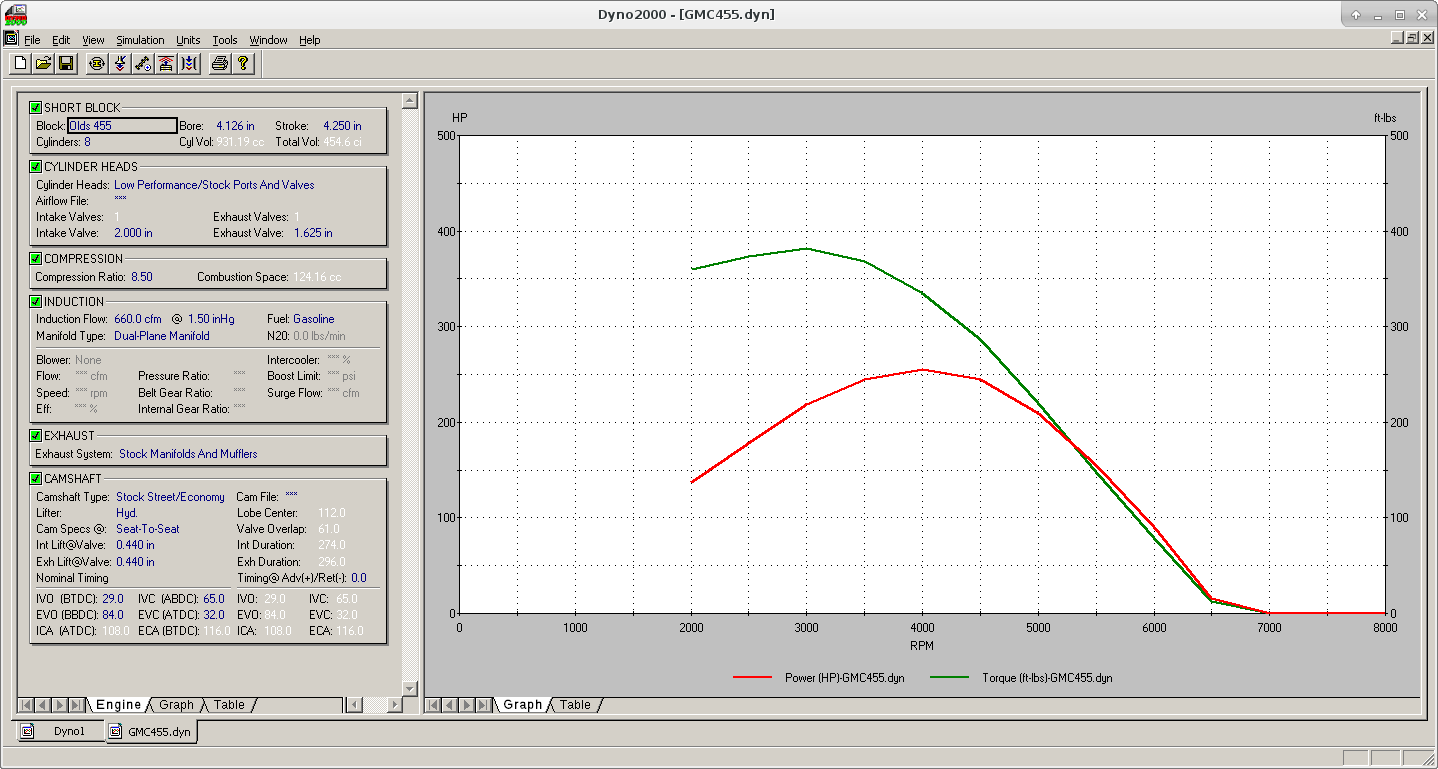This screenshot has height=769, width=1438.
Task: Open the Tools menu
Action: click(x=225, y=40)
